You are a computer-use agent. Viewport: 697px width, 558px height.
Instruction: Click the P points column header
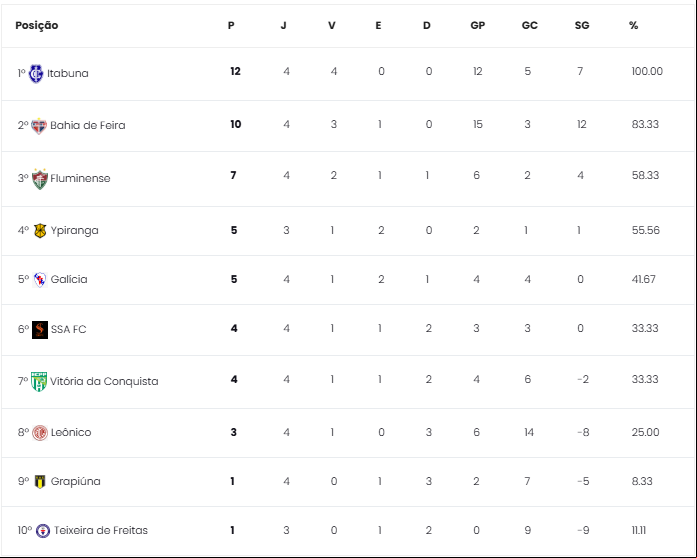click(x=231, y=25)
